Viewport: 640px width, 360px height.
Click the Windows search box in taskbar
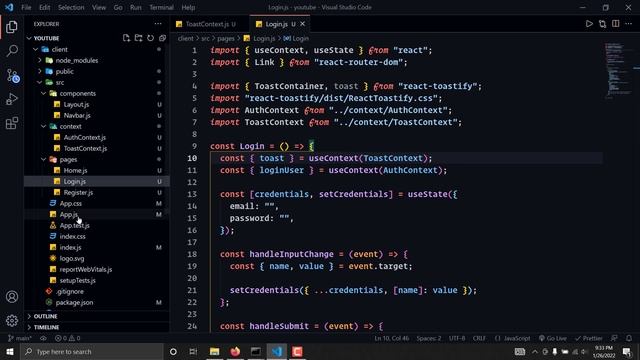click(92, 351)
